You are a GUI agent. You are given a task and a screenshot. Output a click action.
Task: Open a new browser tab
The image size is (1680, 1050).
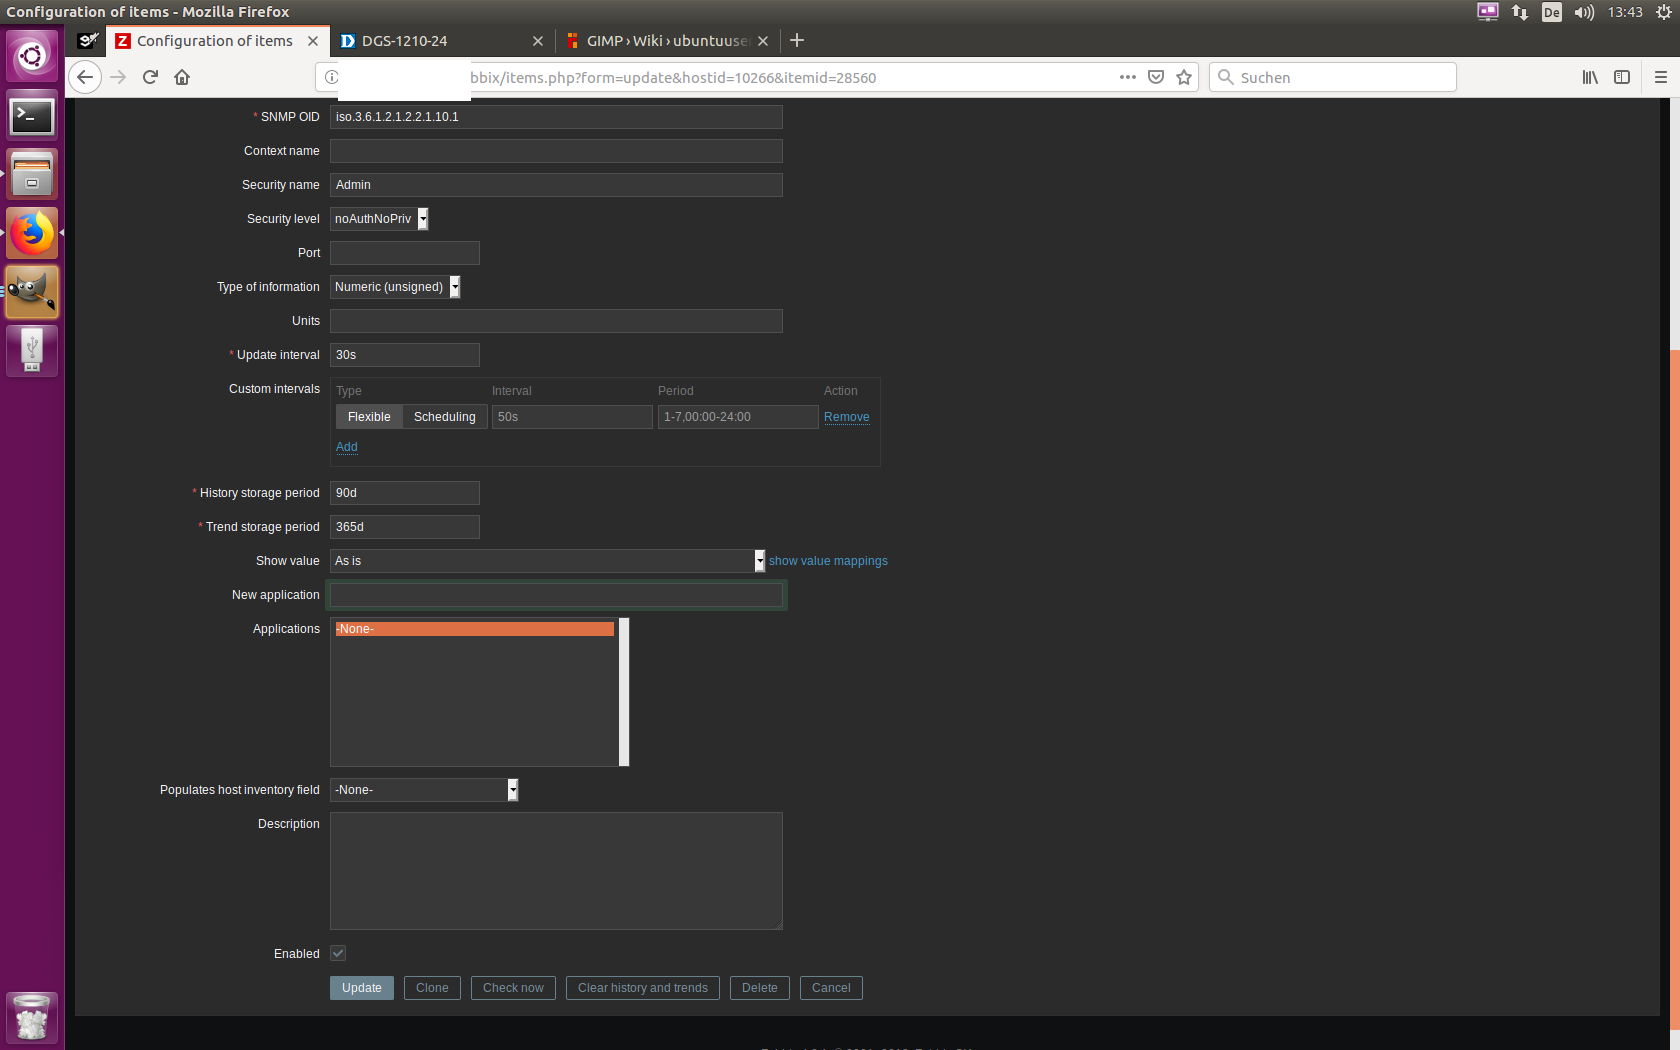click(797, 40)
